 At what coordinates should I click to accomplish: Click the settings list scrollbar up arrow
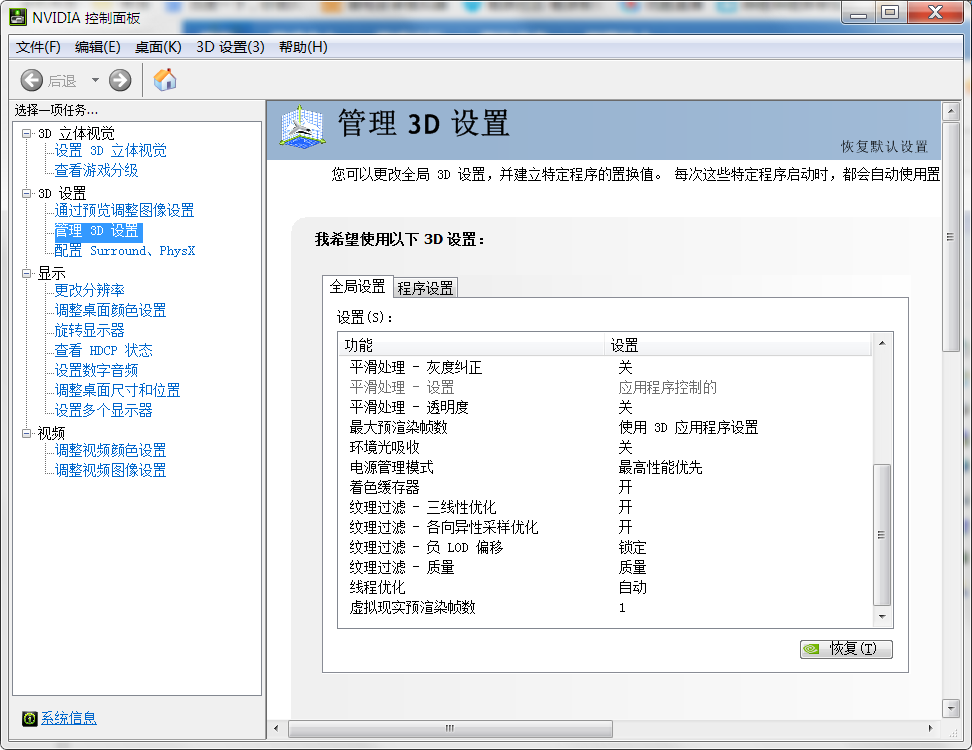tap(881, 345)
